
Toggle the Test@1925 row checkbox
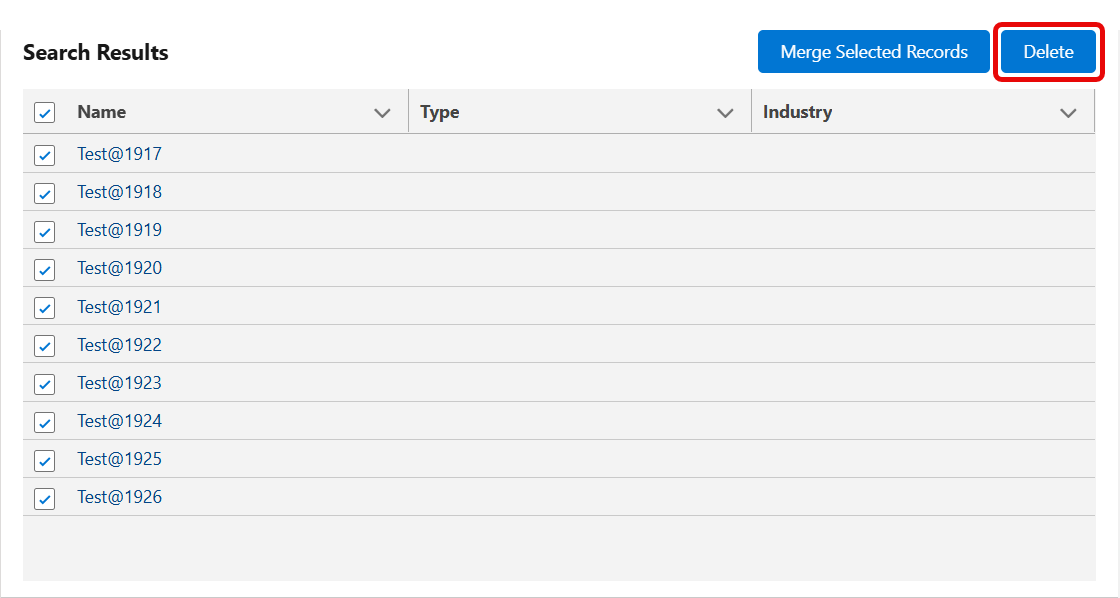pyautogui.click(x=44, y=460)
